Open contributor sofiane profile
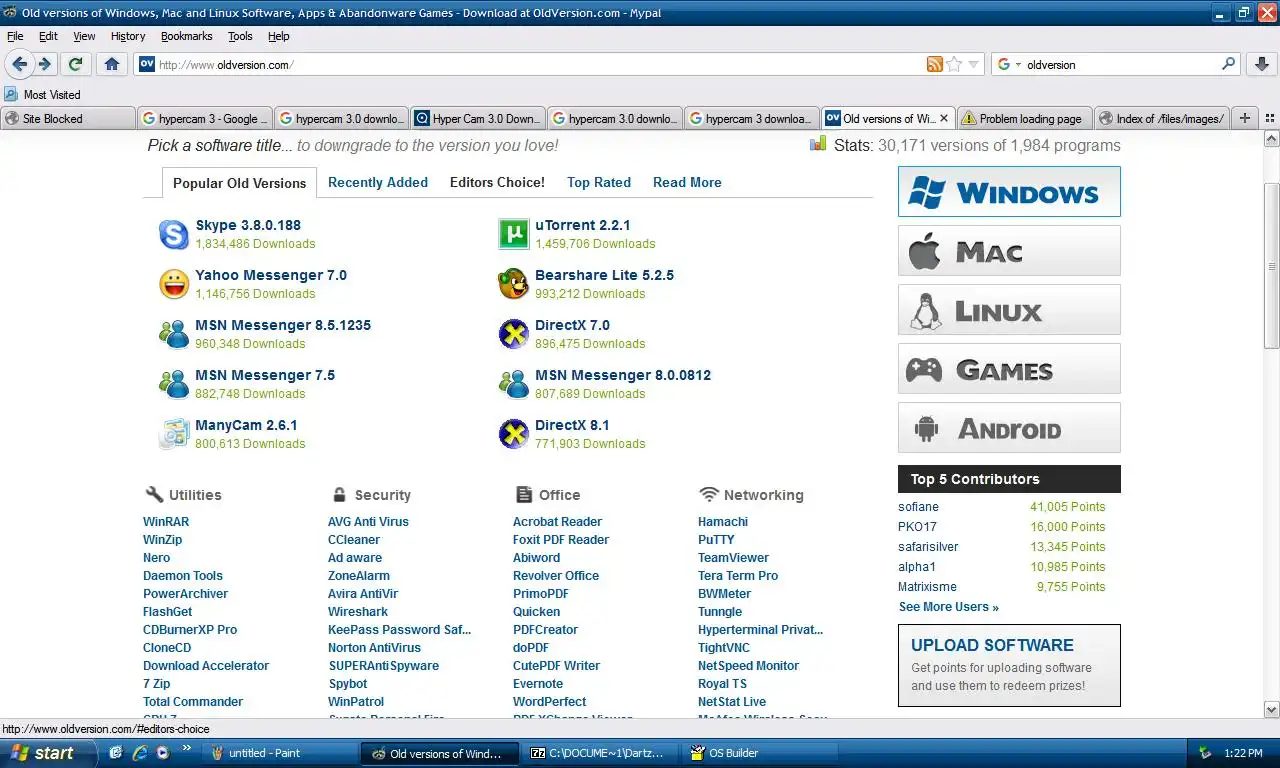The image size is (1280, 768). pos(918,507)
